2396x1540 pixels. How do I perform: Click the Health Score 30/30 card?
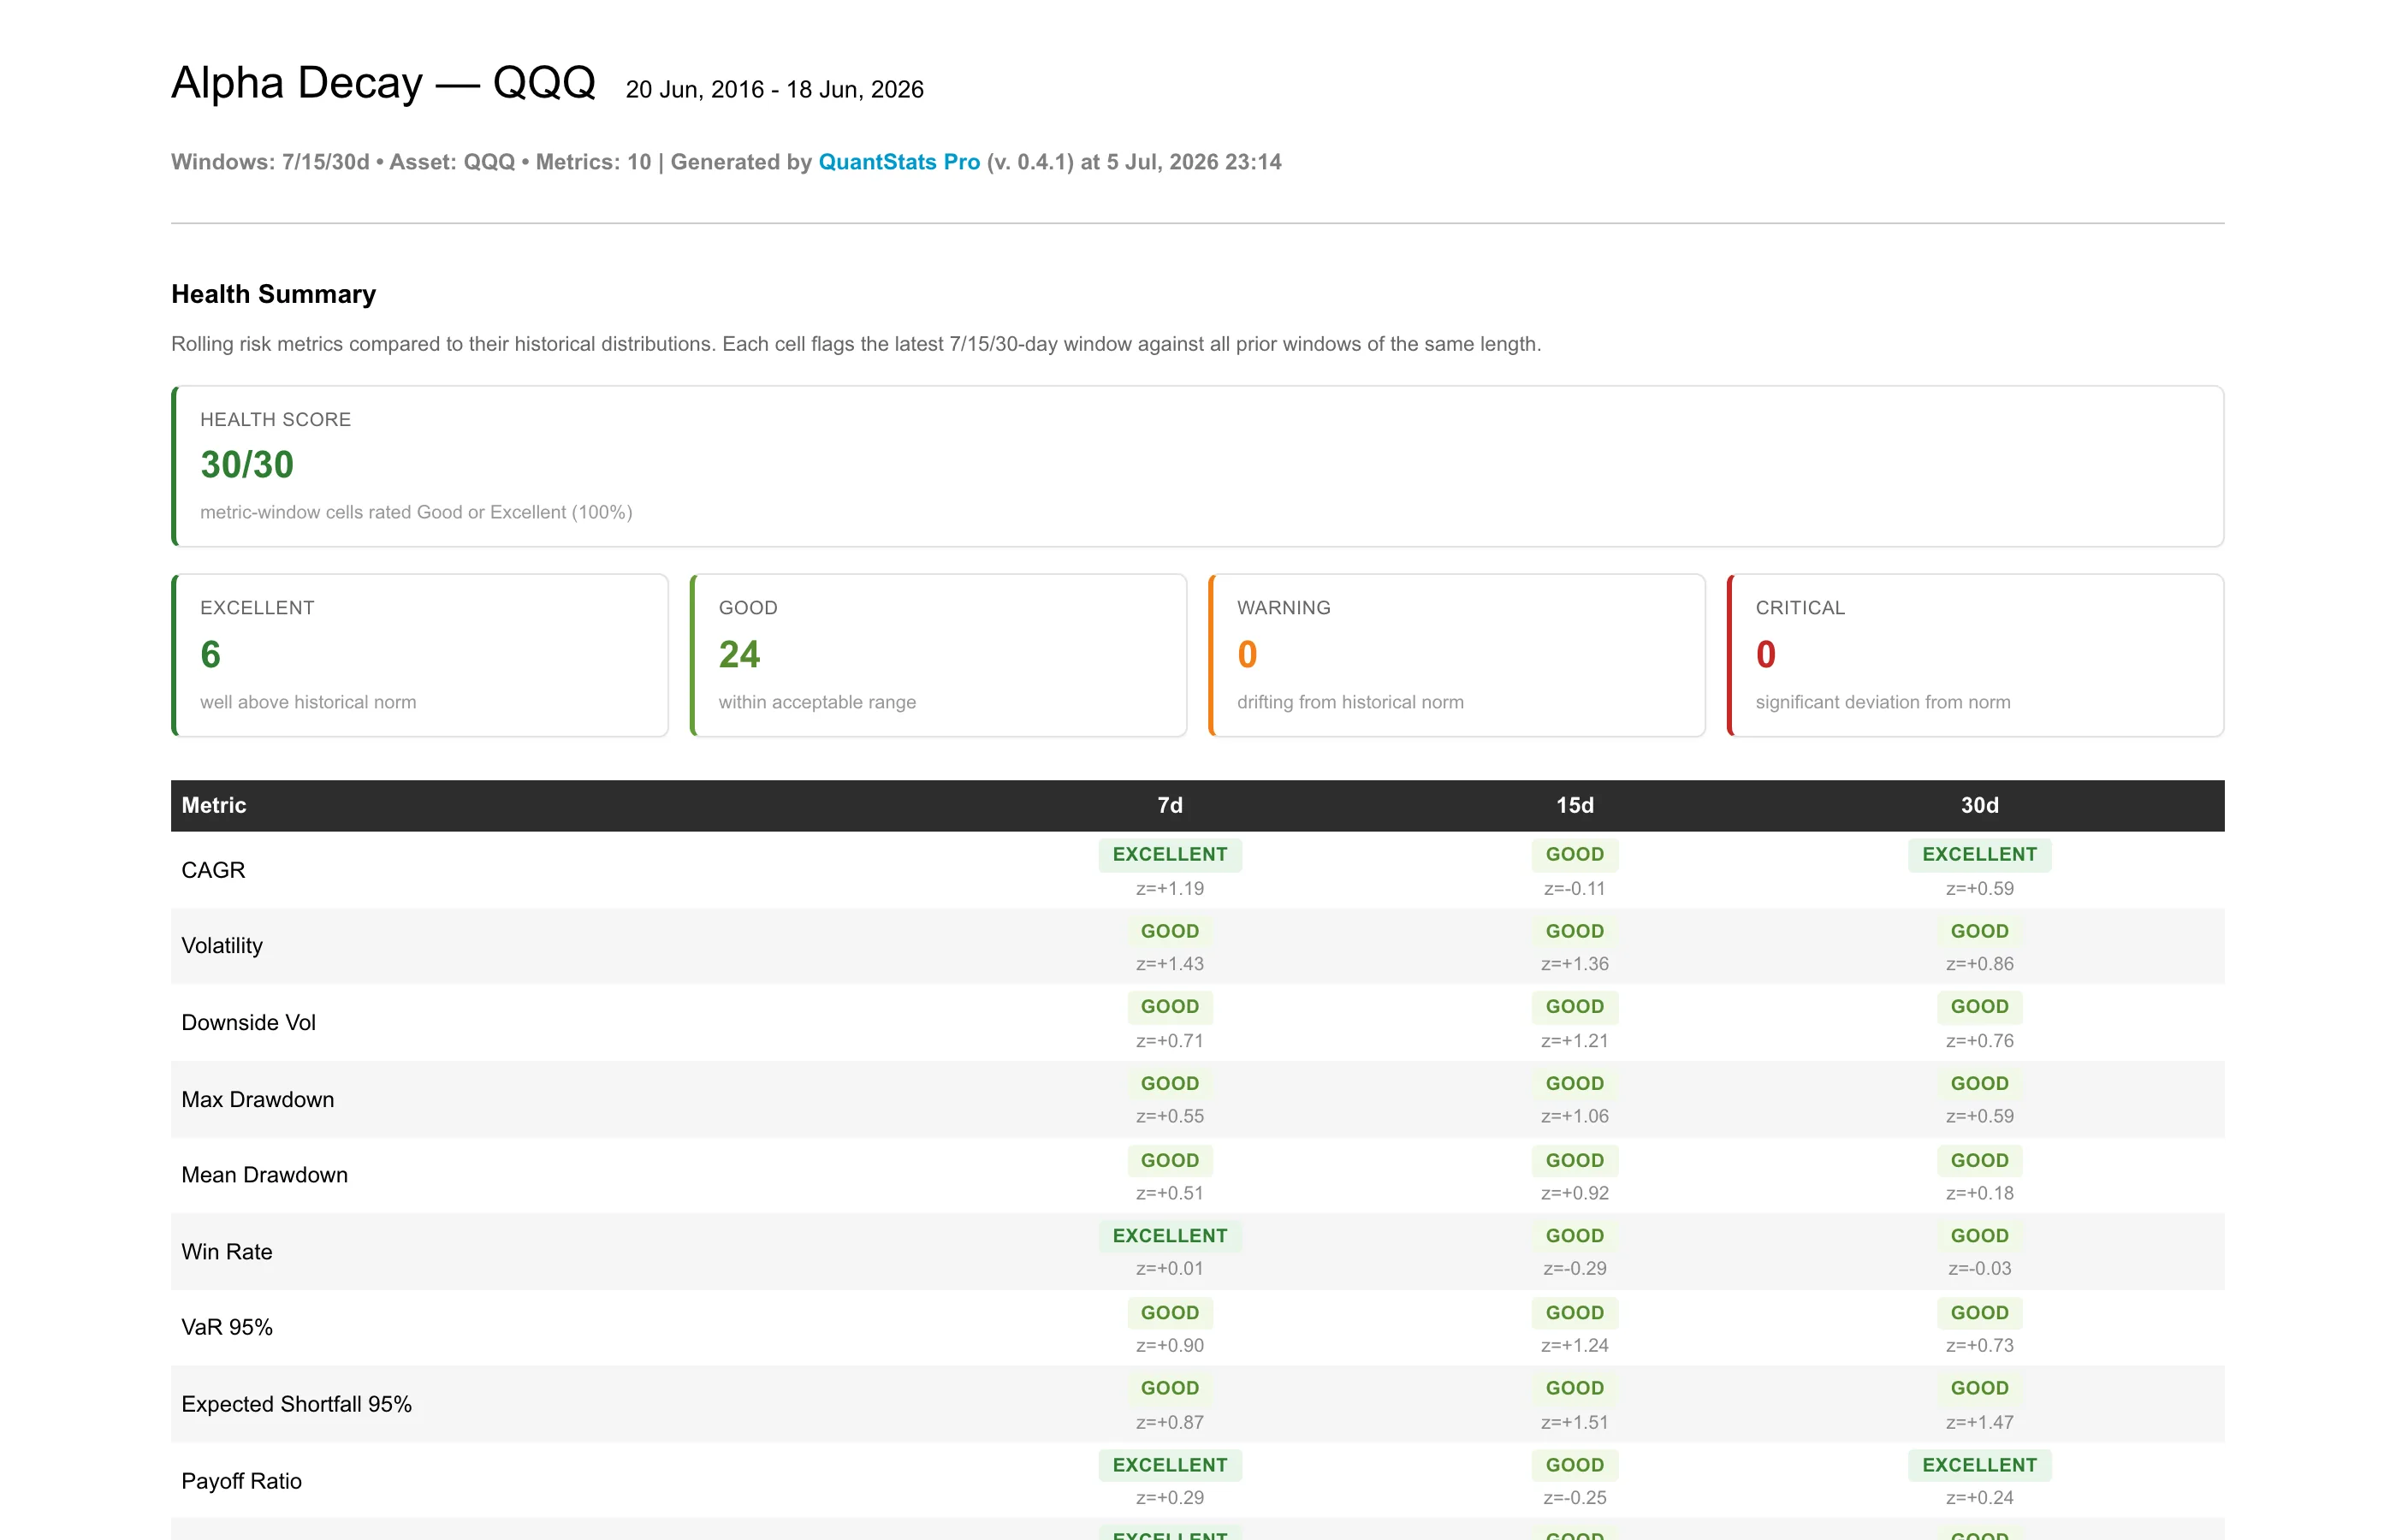[1197, 466]
